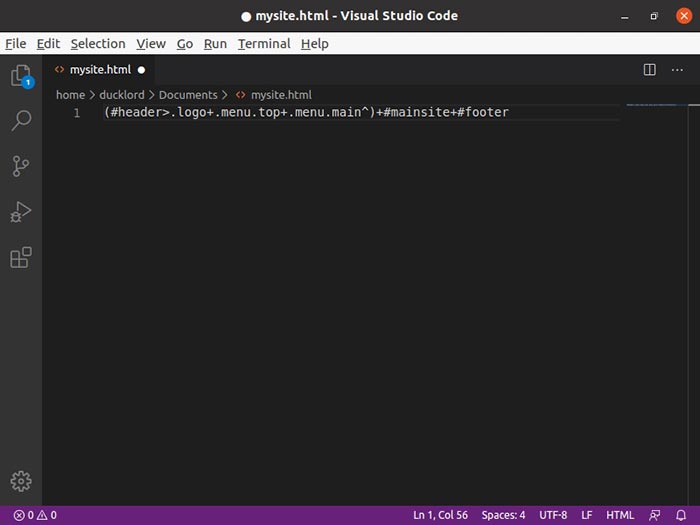Click the feedback icon in status bar
Screen dimensions: 700x525
pos(654,515)
